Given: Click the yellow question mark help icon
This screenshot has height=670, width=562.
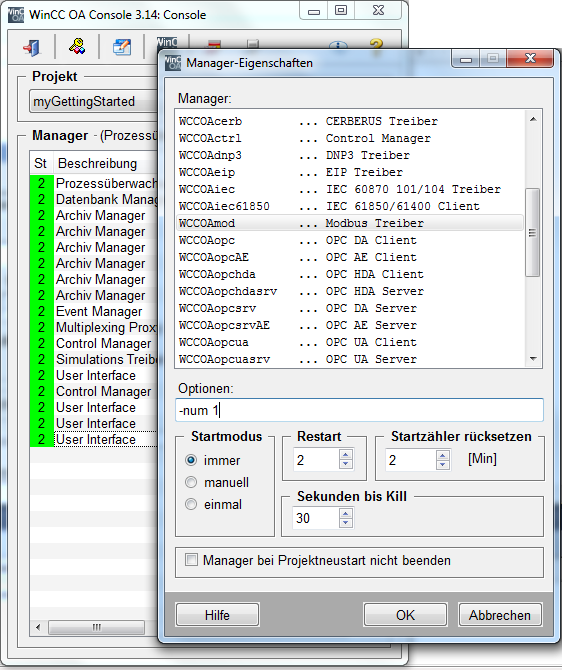Looking at the screenshot, I should pos(376,44).
